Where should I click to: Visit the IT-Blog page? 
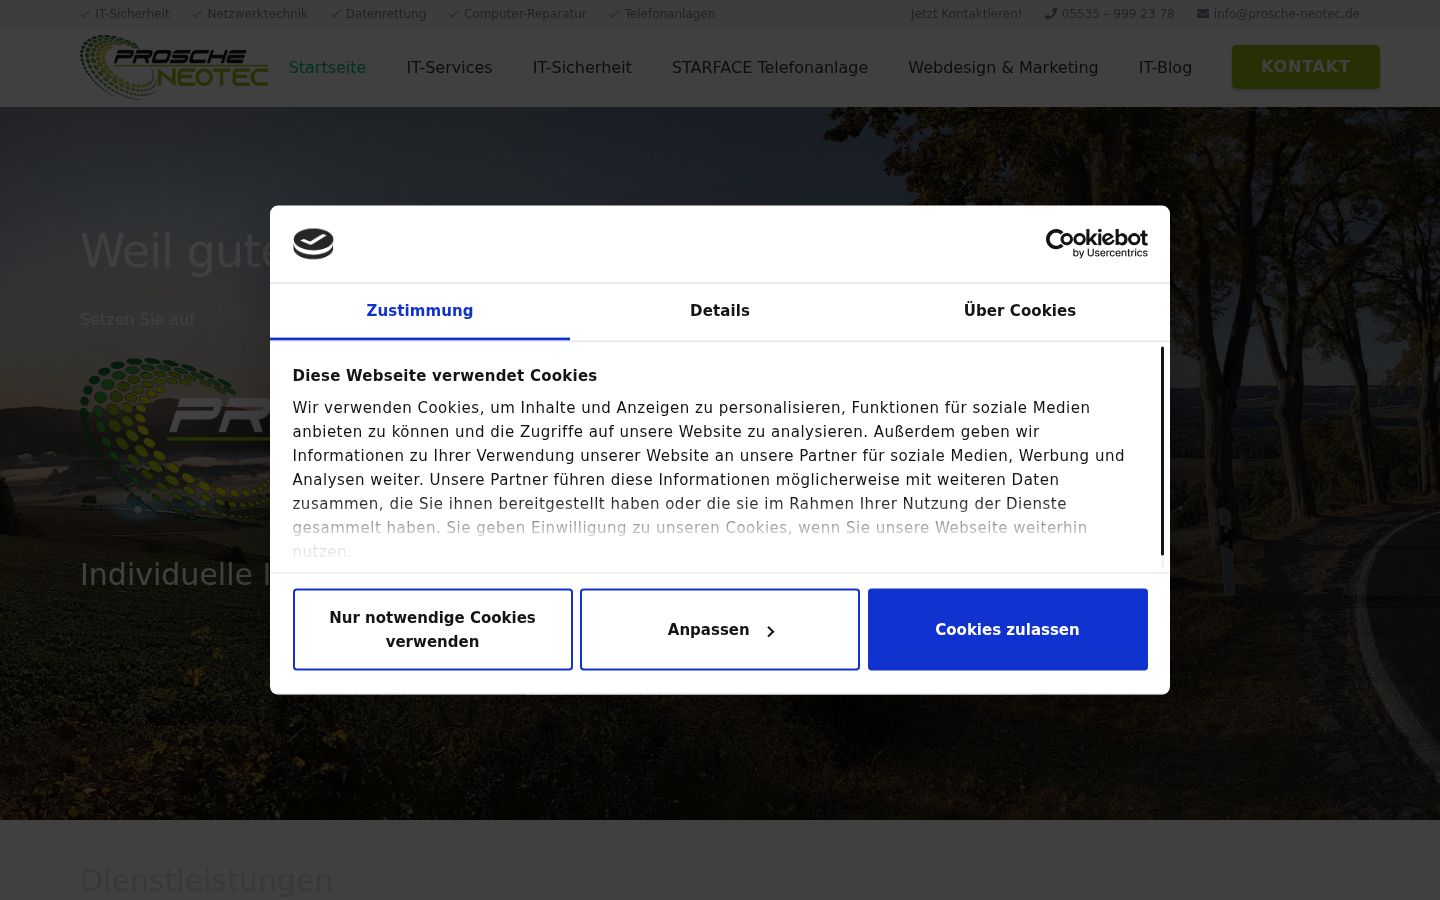pos(1165,67)
